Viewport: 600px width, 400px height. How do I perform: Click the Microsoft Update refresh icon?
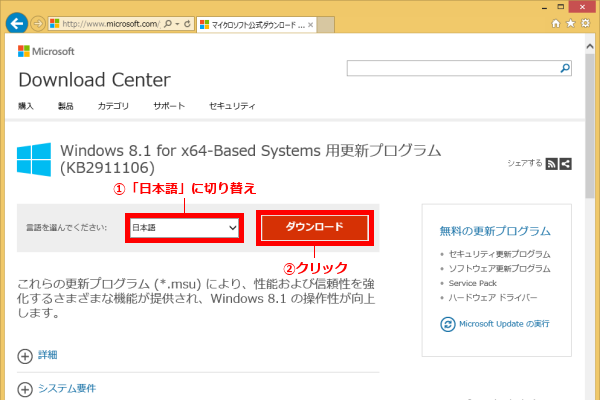click(449, 323)
